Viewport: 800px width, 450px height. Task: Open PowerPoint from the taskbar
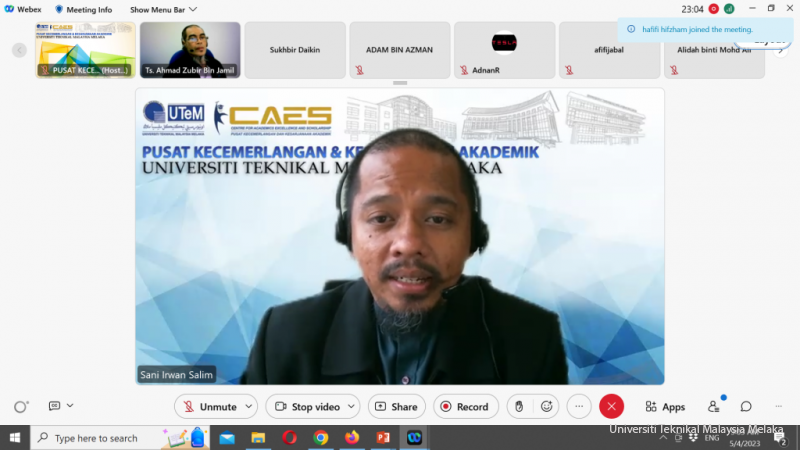point(381,438)
